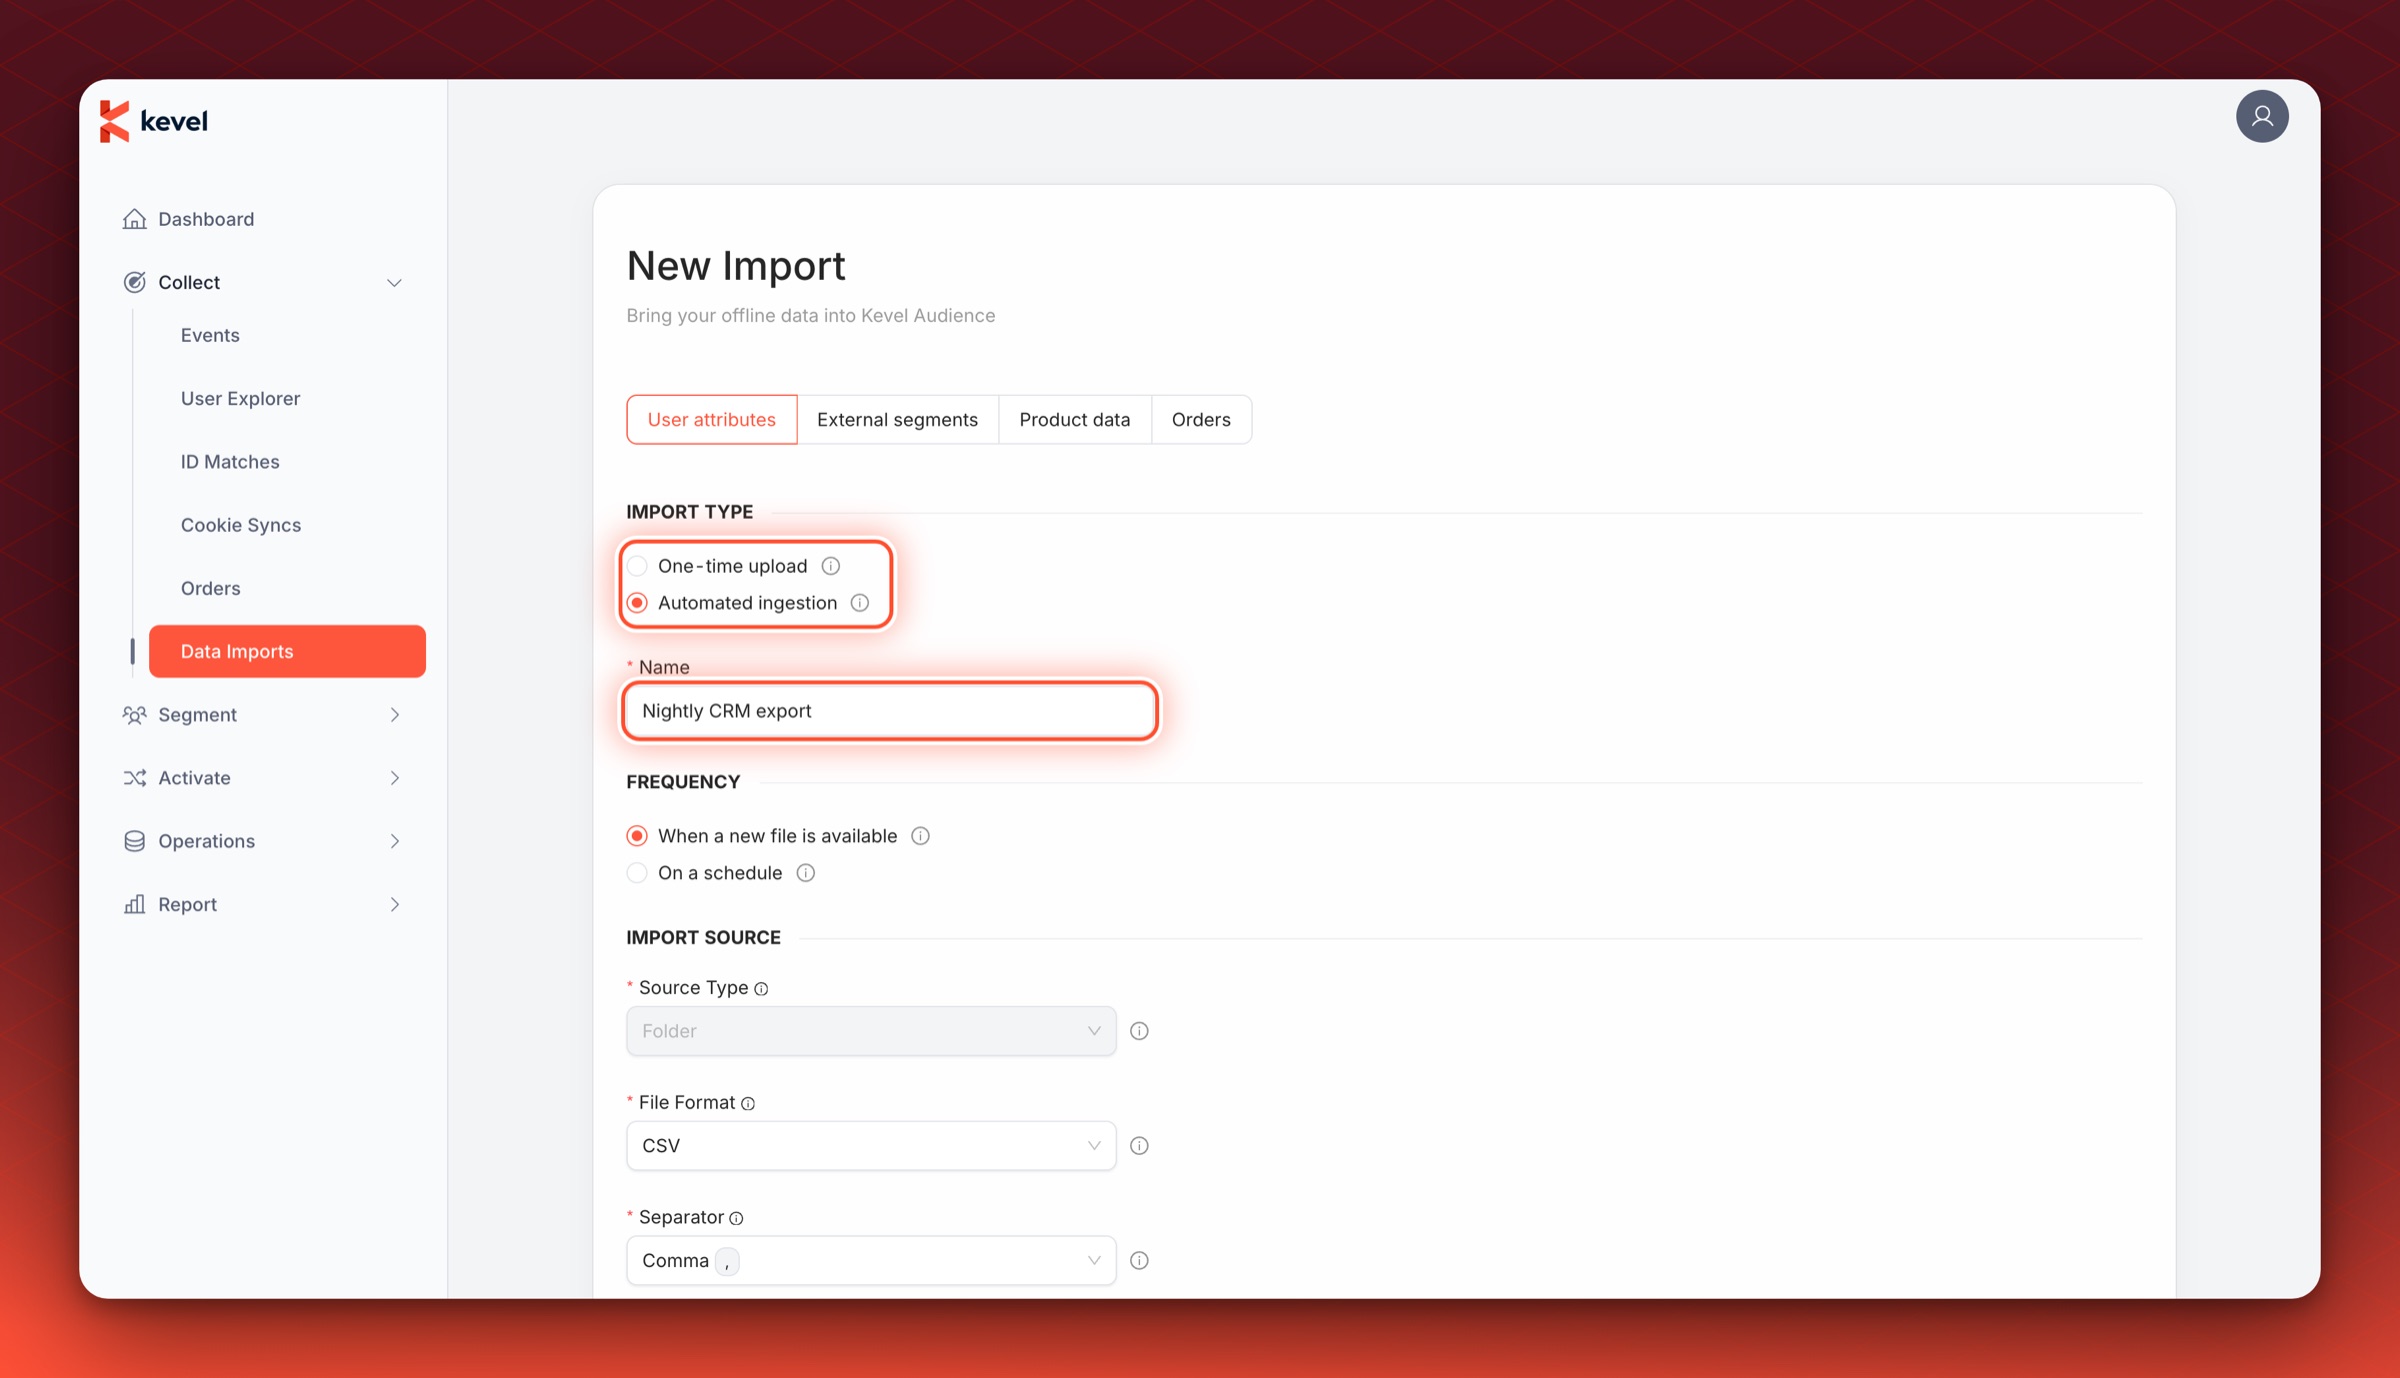The height and width of the screenshot is (1378, 2400).
Task: Collapse the Collect section chevron
Action: (394, 283)
